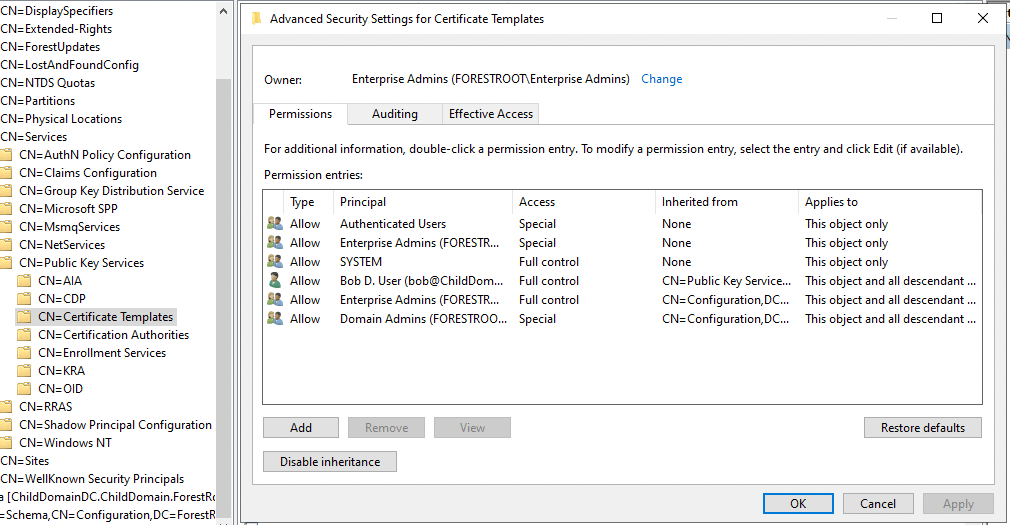
Task: Click the Disable inheritance button
Action: 330,462
